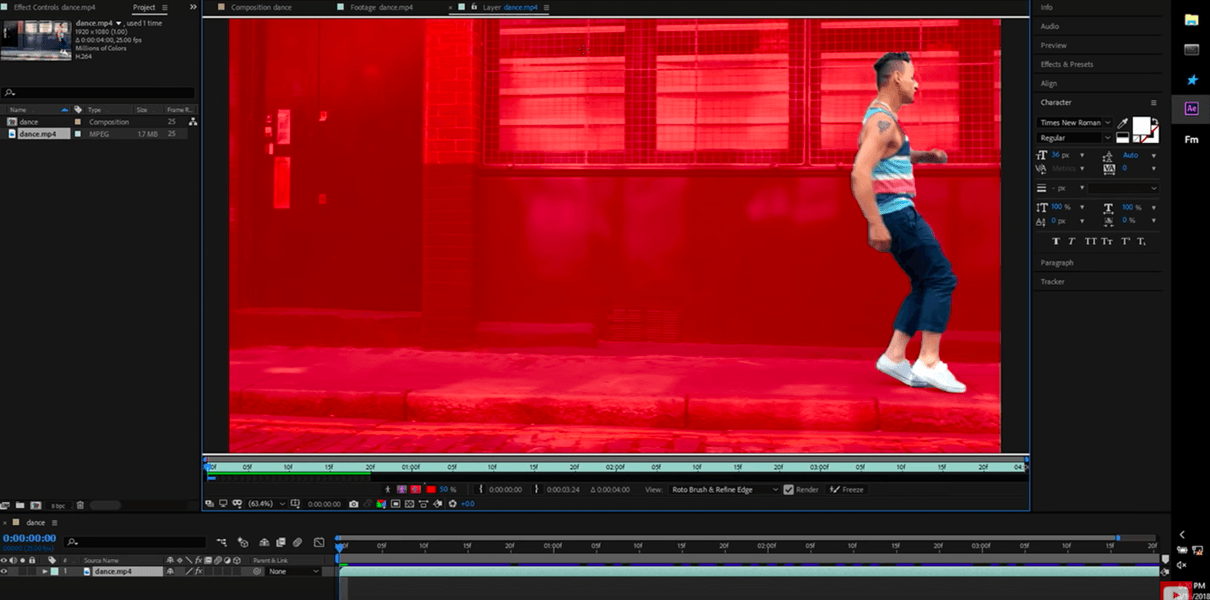This screenshot has width=1210, height=600.
Task: Open the Times New Roman font dropdown
Action: pyautogui.click(x=1075, y=122)
